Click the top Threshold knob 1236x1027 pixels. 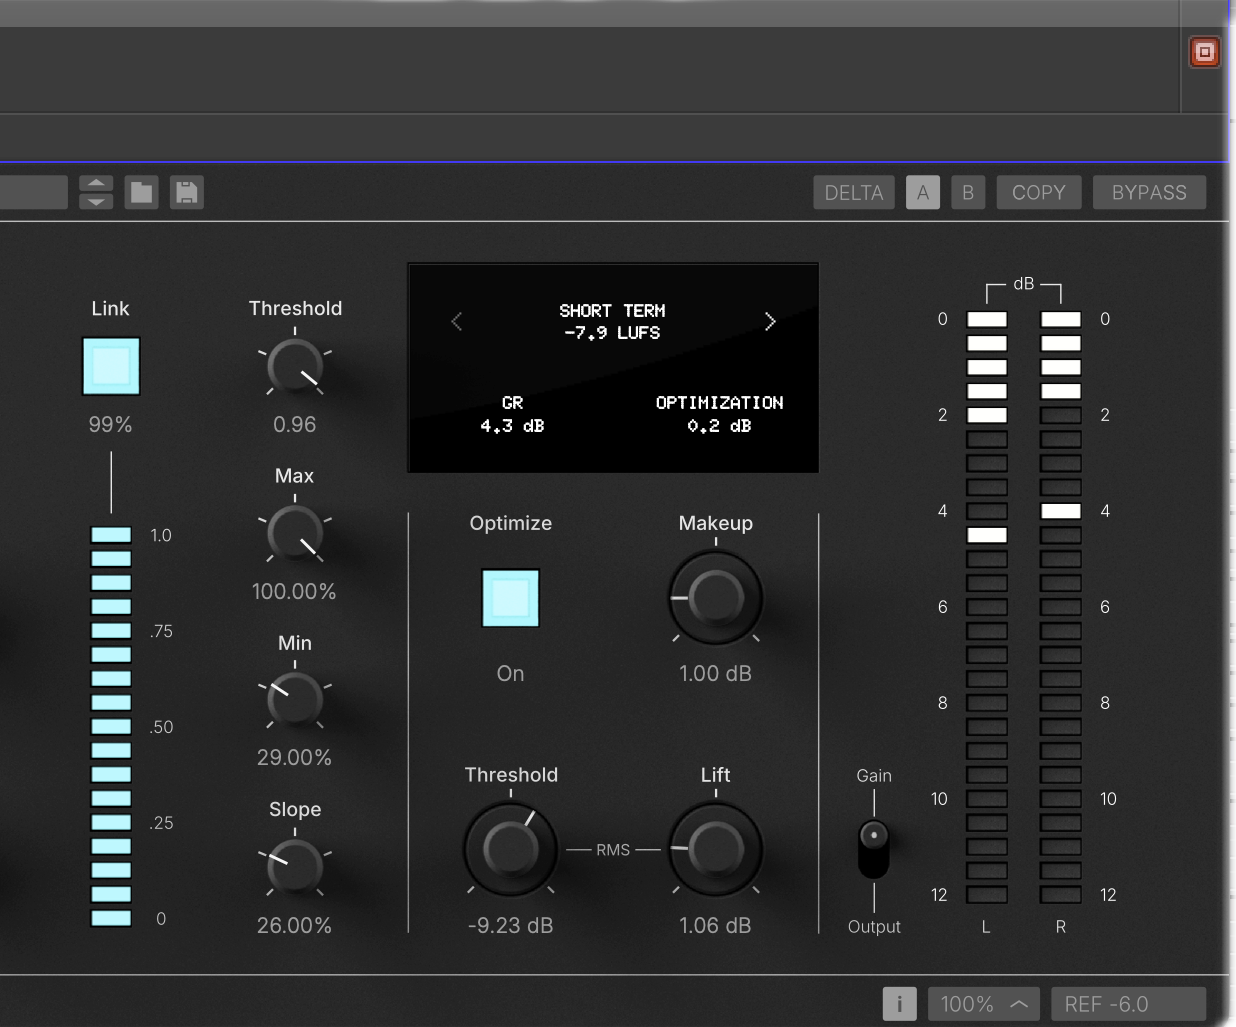coord(295,366)
